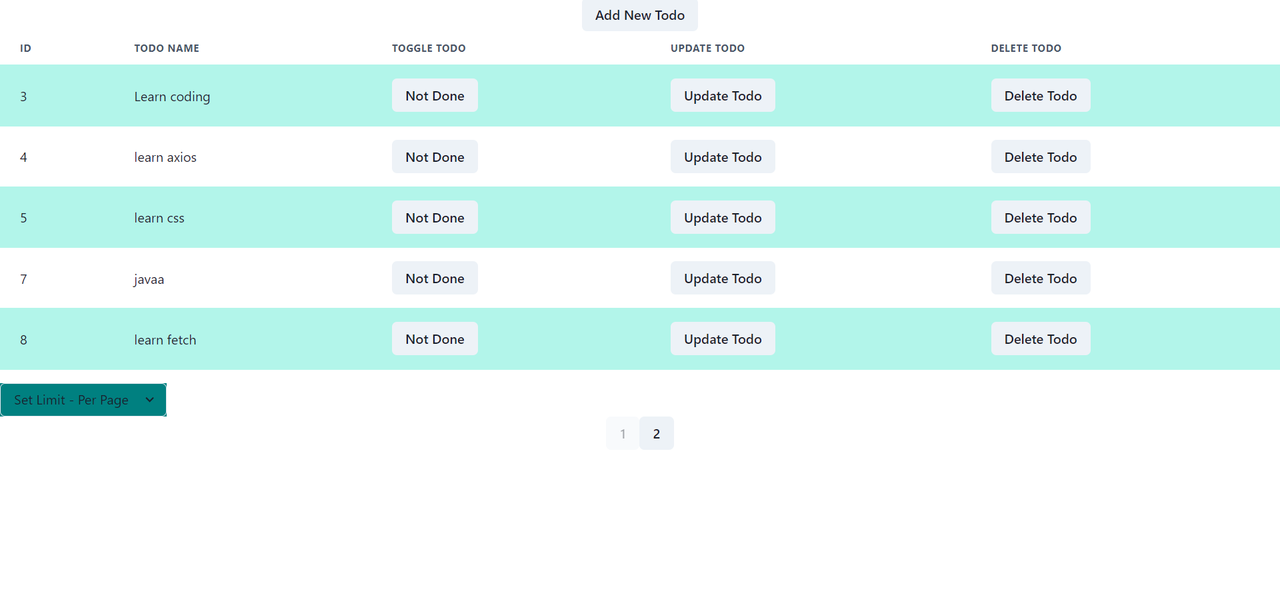The height and width of the screenshot is (595, 1280).
Task: Select the 'learn axios' todo name
Action: [165, 157]
